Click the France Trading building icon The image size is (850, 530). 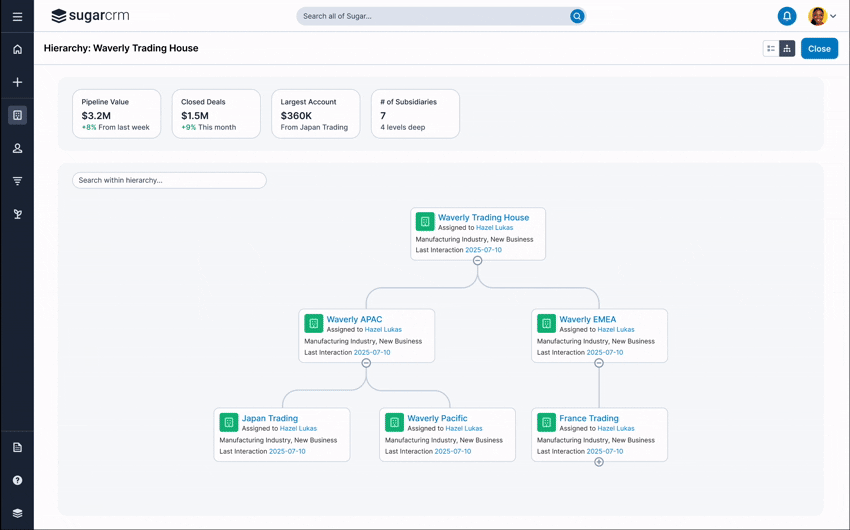point(546,422)
